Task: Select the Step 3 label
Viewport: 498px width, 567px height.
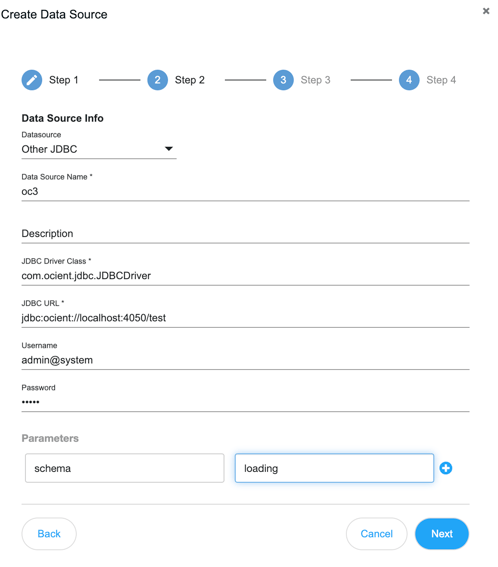Action: 315,80
